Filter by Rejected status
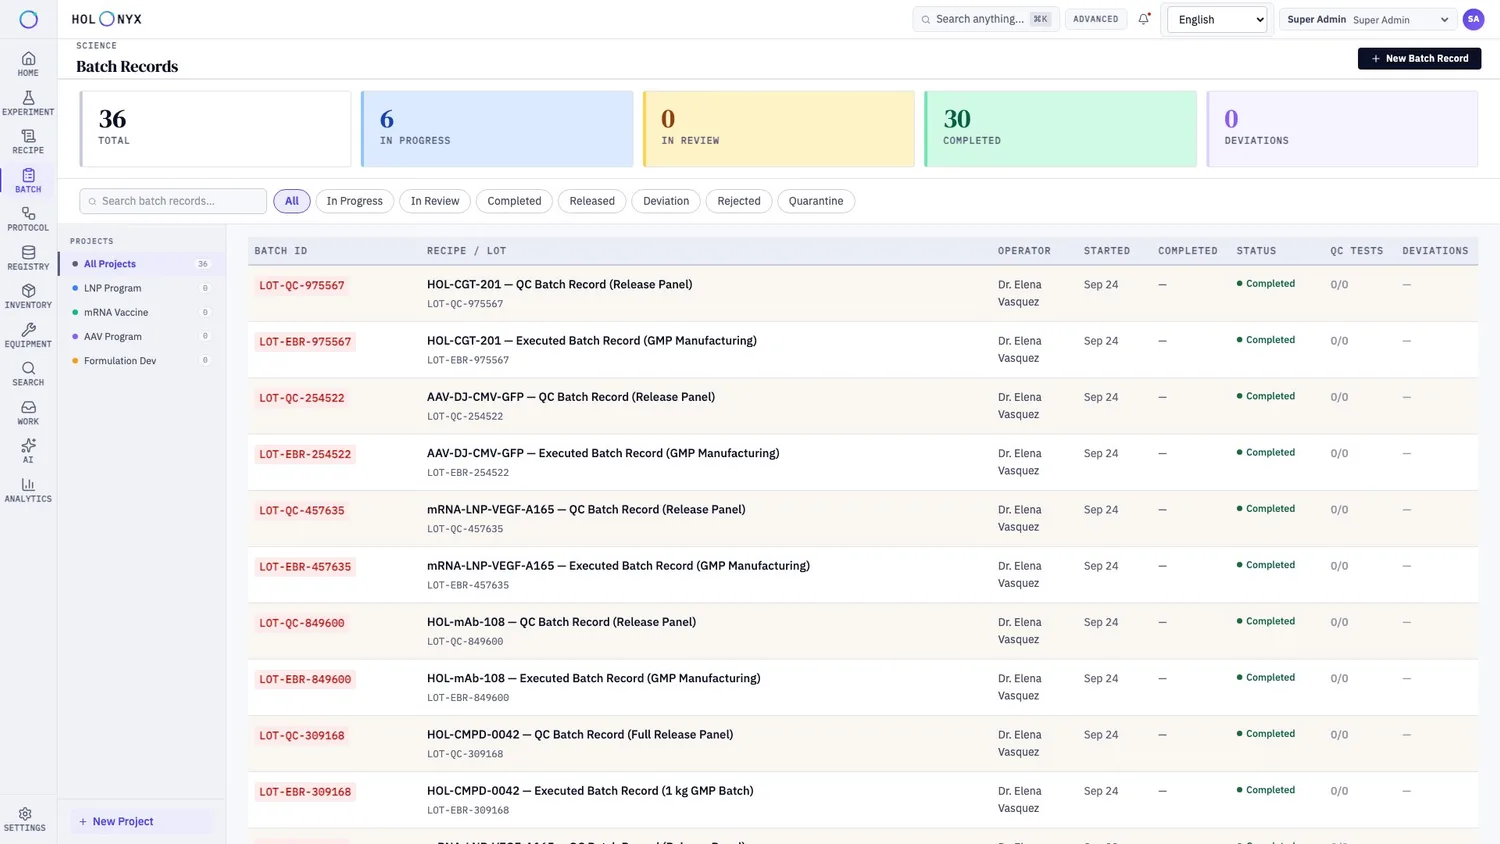Viewport: 1500px width, 844px height. click(739, 201)
